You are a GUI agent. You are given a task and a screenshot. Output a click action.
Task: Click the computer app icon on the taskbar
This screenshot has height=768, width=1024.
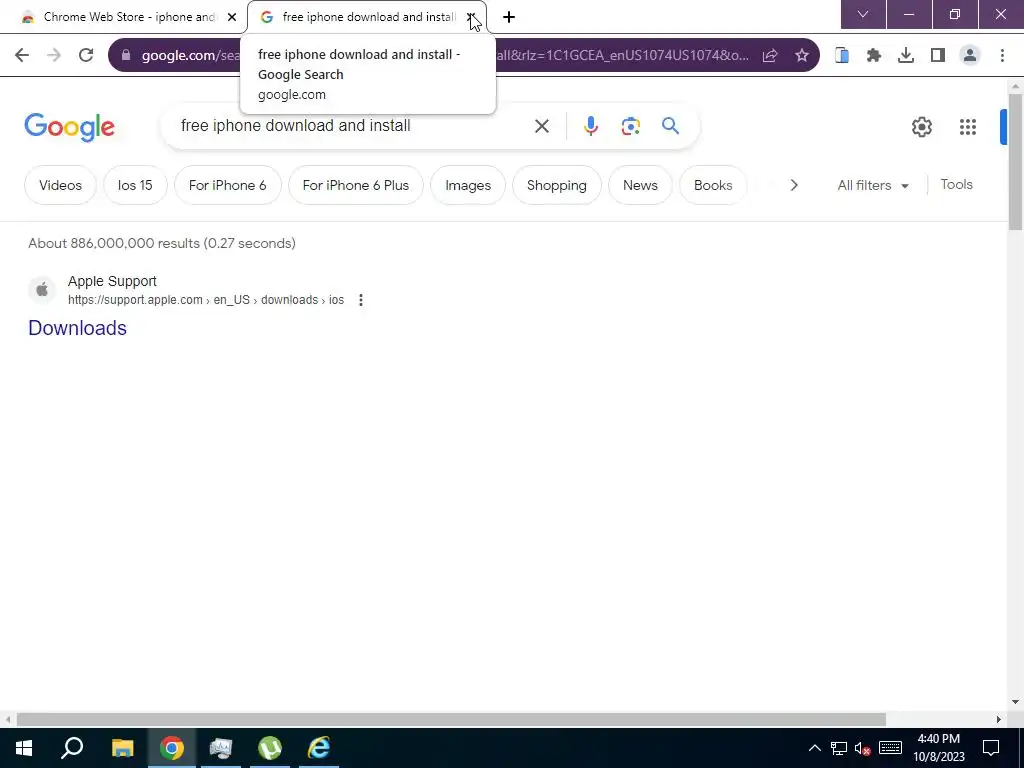[x=221, y=748]
